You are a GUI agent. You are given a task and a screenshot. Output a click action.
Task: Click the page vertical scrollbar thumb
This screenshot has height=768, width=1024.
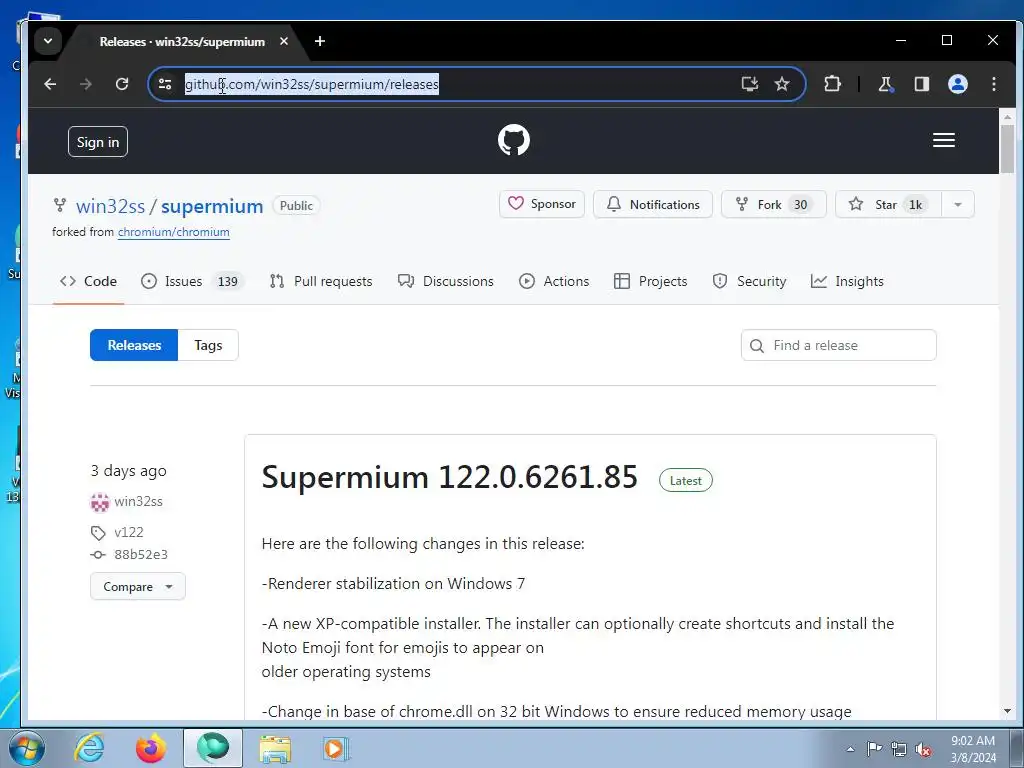coord(1007,149)
